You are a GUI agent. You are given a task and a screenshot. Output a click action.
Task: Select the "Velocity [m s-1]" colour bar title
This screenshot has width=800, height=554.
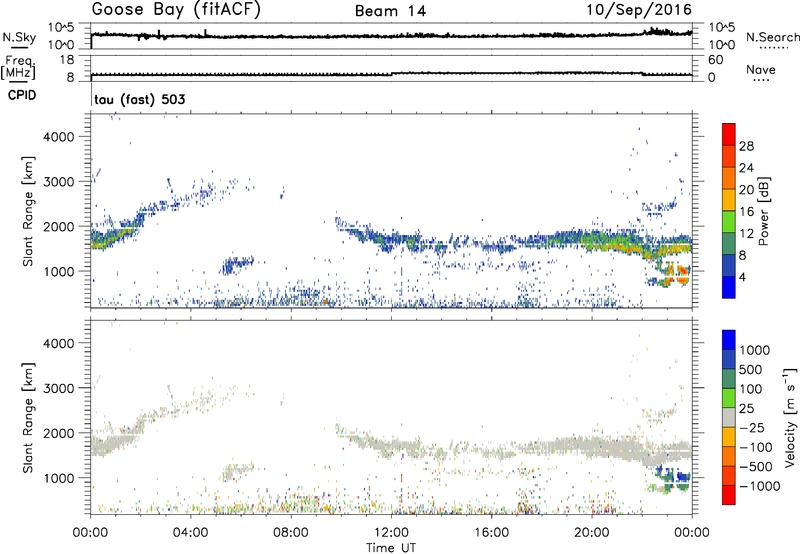click(790, 417)
